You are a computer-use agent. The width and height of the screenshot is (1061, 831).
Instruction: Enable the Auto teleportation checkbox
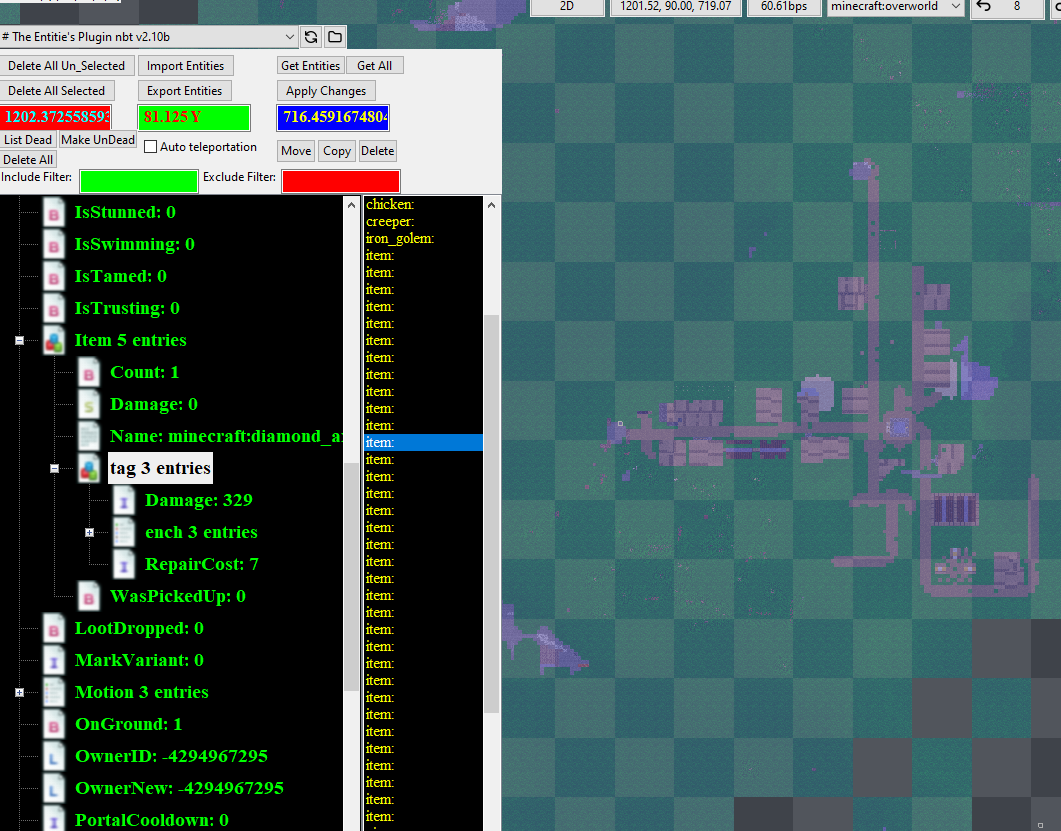tap(151, 147)
